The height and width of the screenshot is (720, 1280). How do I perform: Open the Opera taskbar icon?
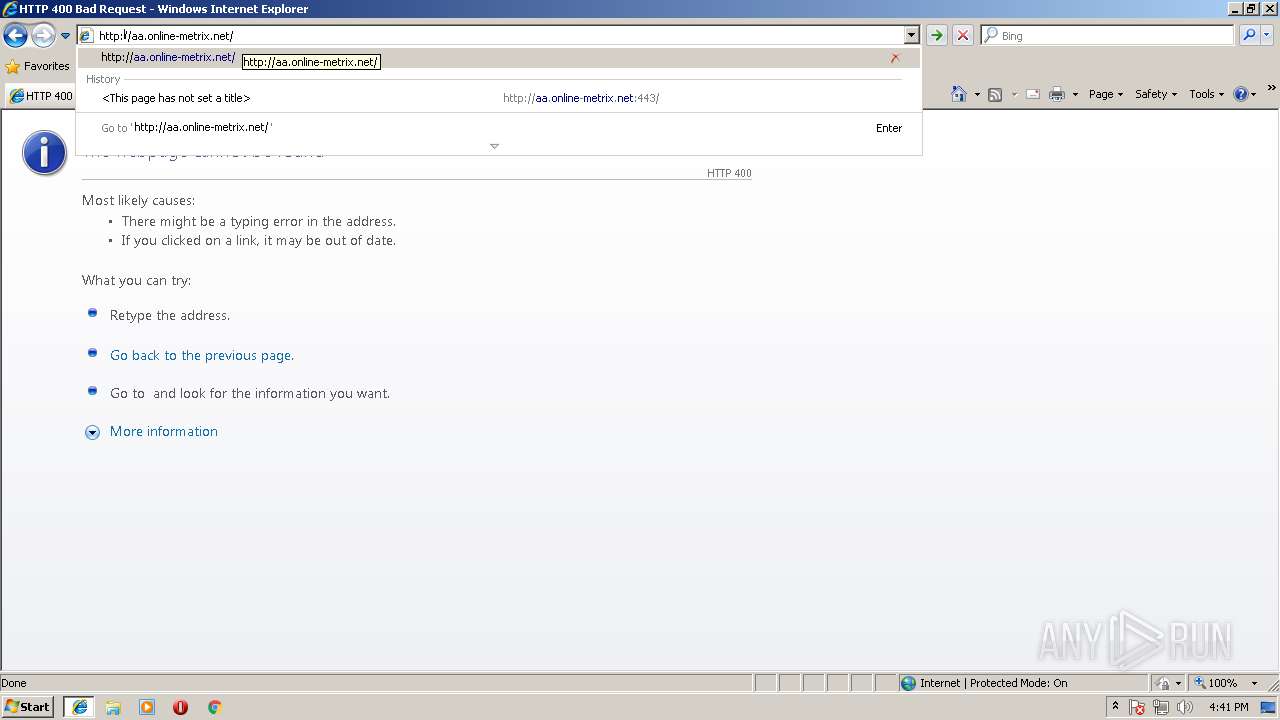point(181,707)
